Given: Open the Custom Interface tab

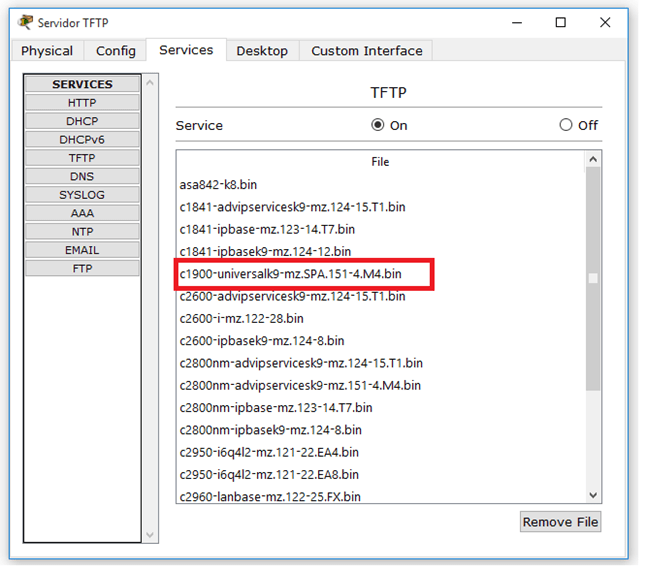Looking at the screenshot, I should coord(366,51).
